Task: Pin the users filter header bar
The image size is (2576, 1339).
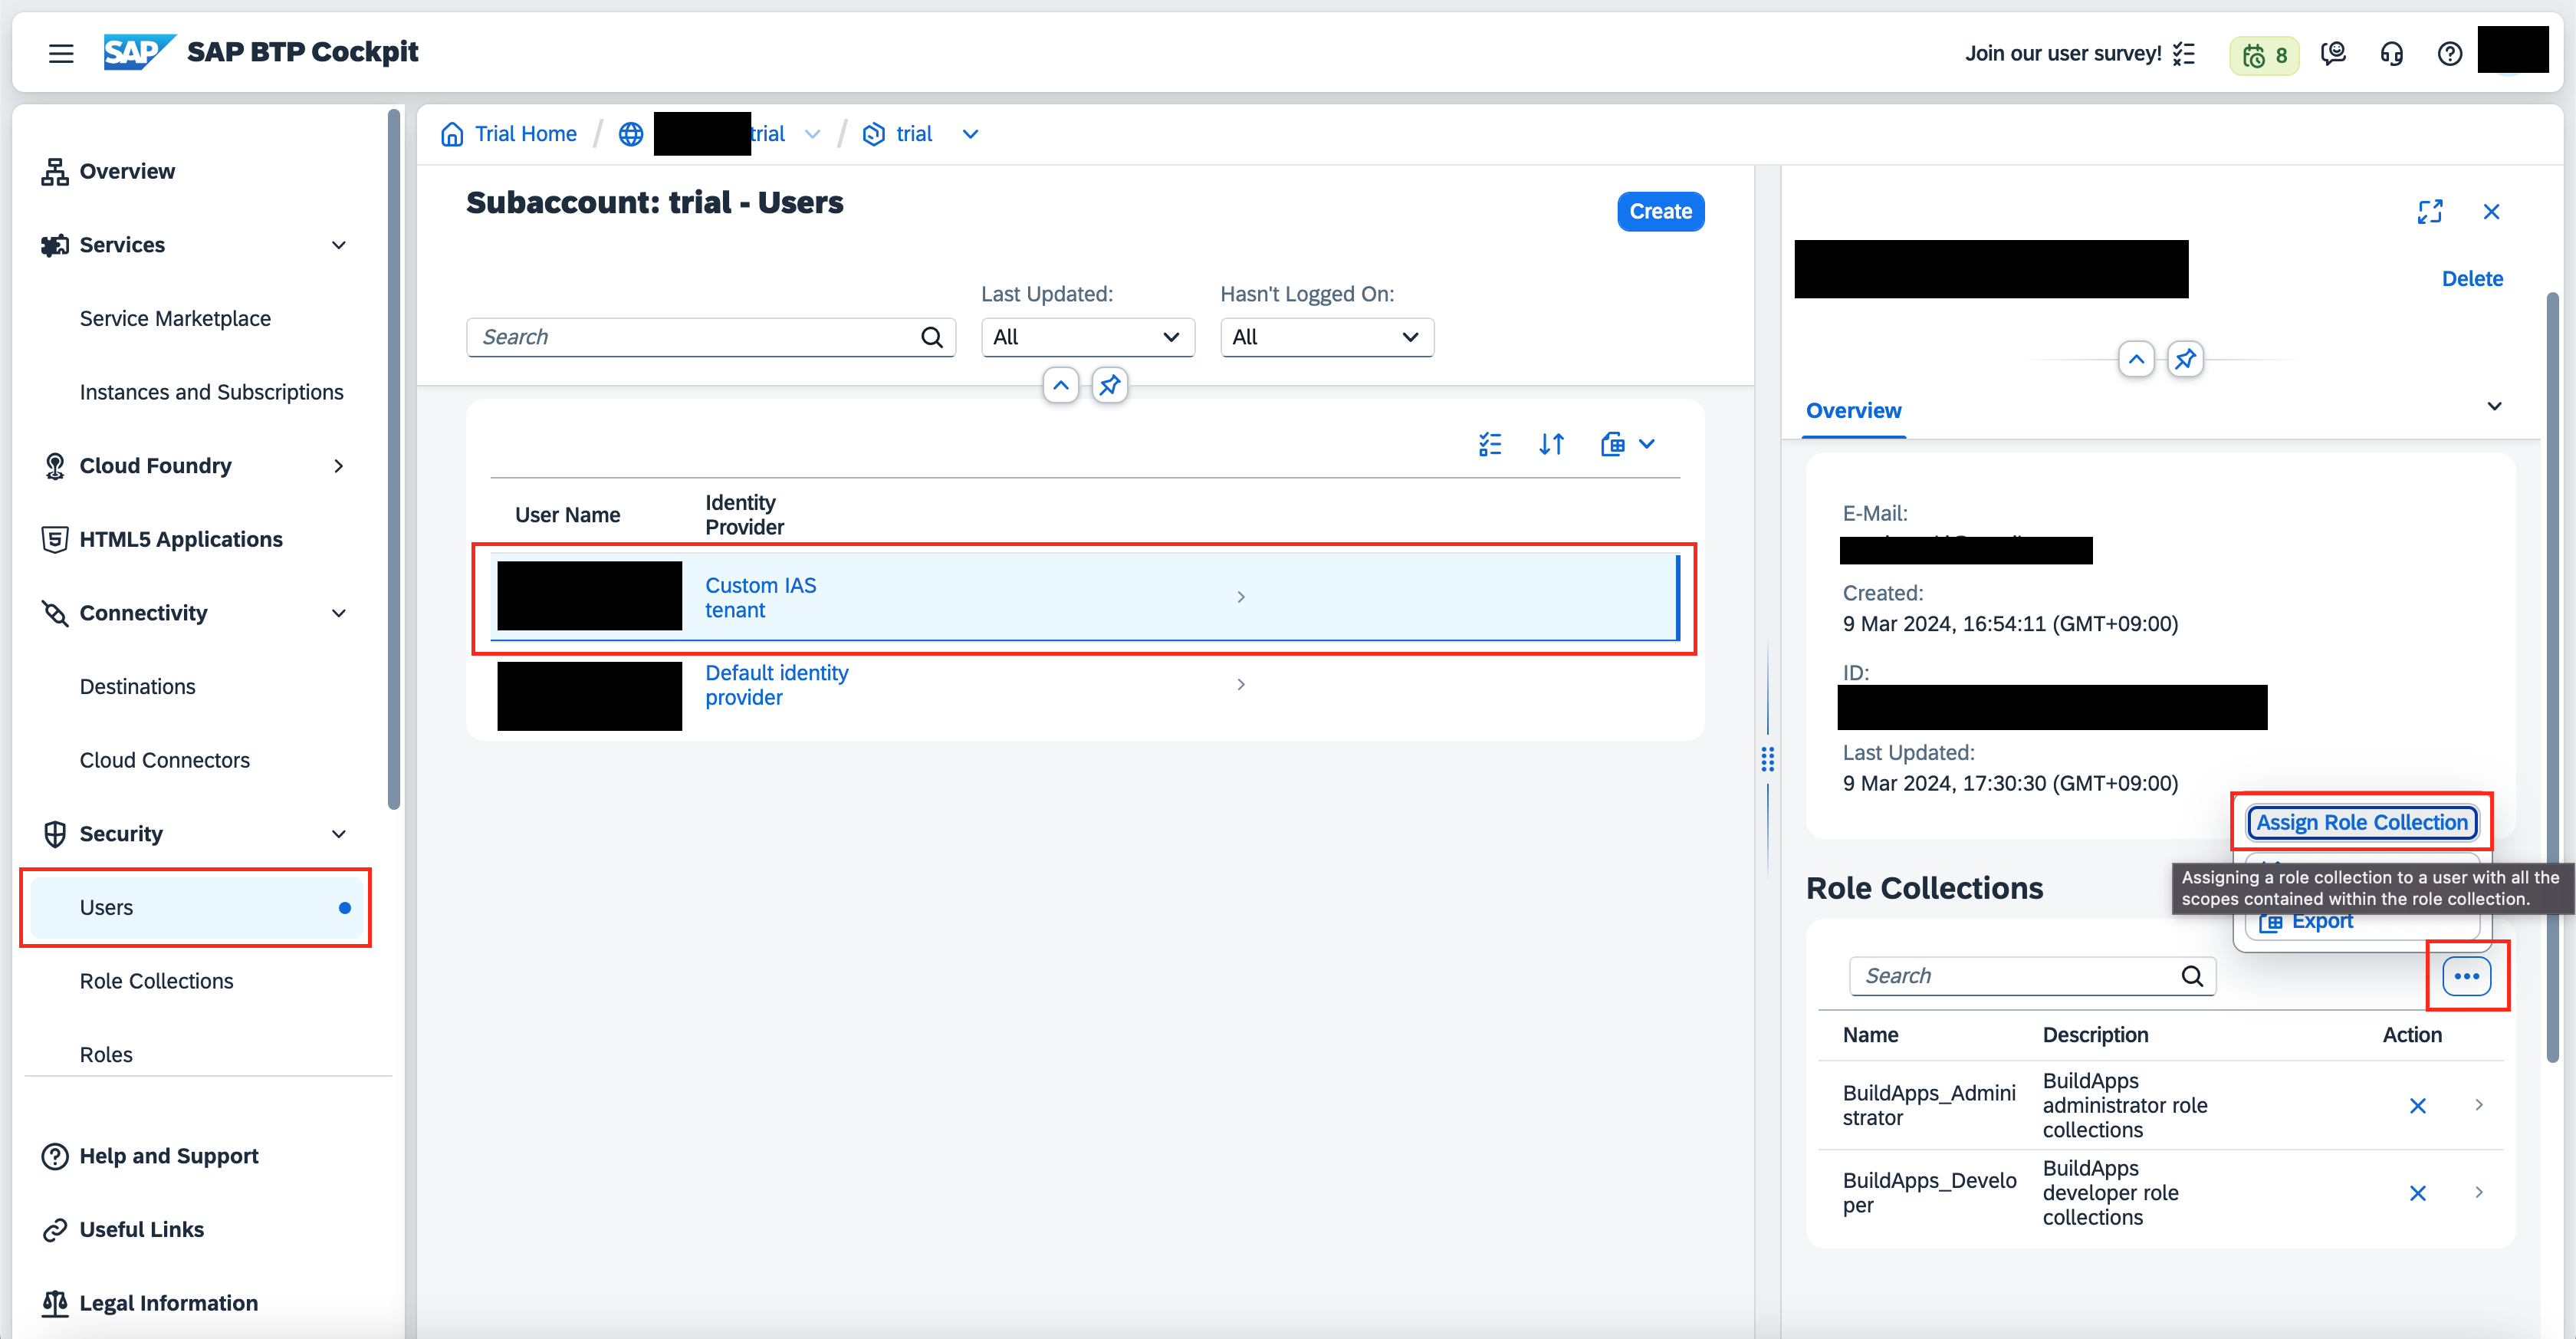Action: click(1109, 385)
